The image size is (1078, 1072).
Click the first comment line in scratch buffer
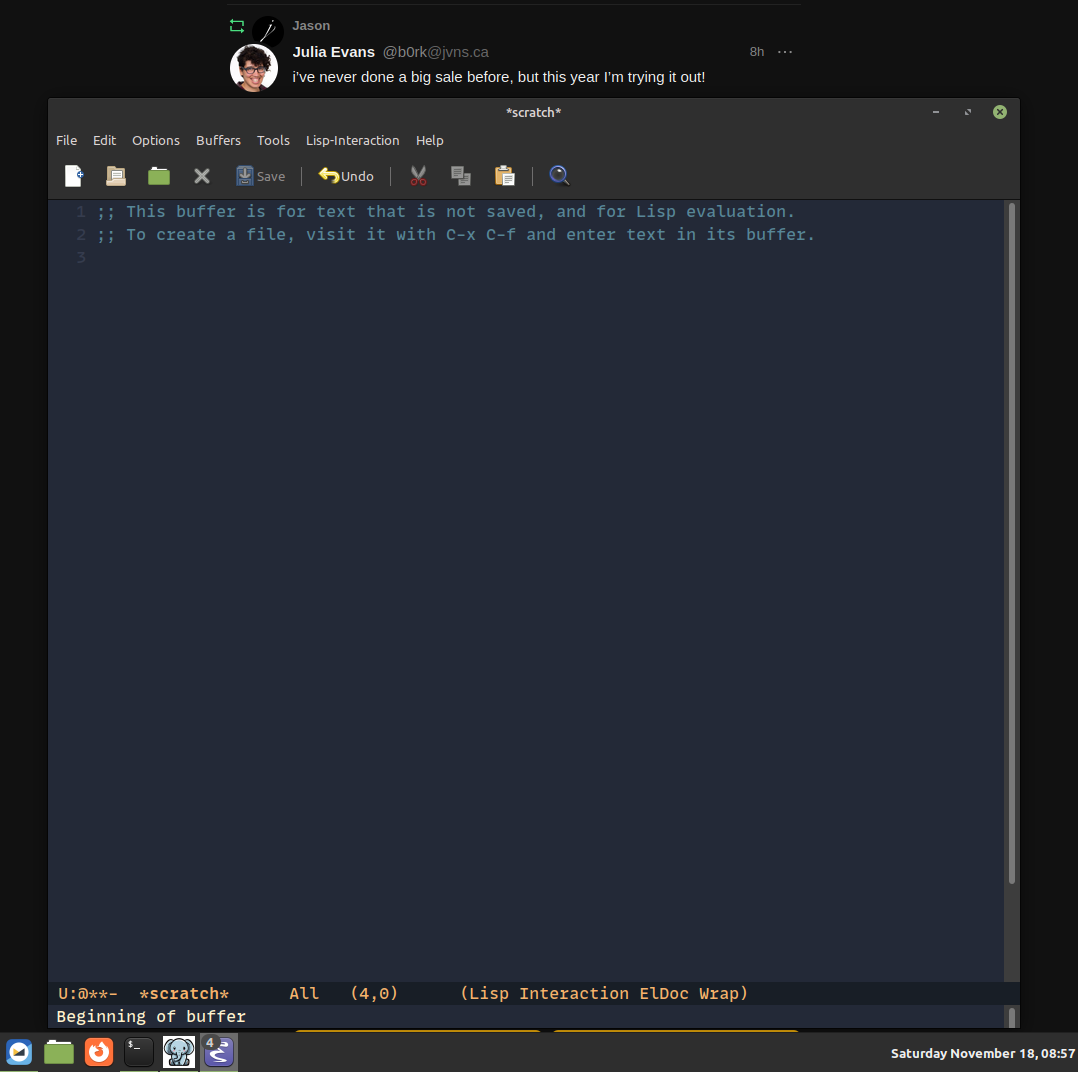tap(446, 212)
